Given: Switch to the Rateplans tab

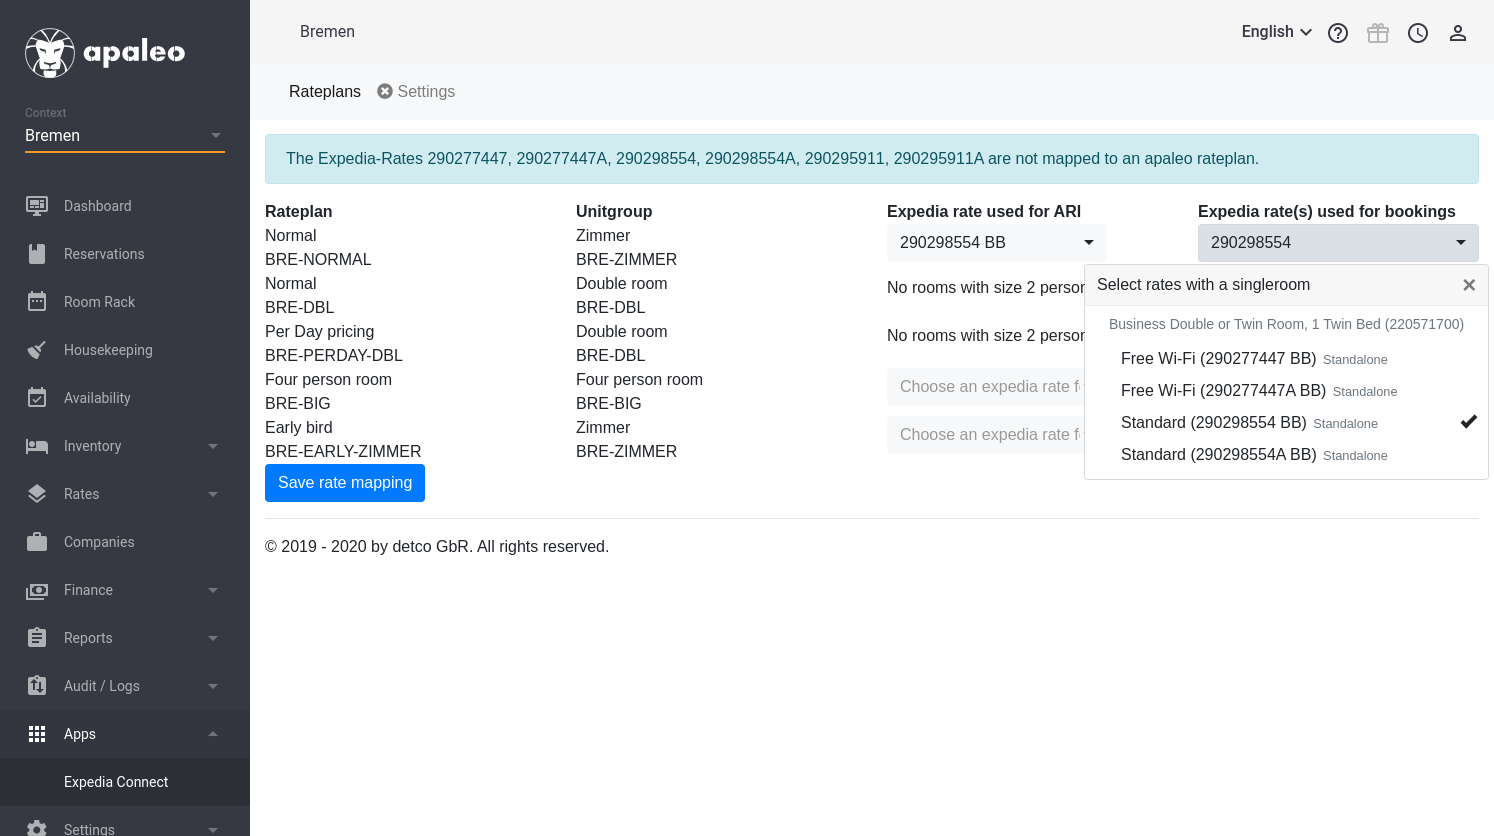Looking at the screenshot, I should [324, 92].
